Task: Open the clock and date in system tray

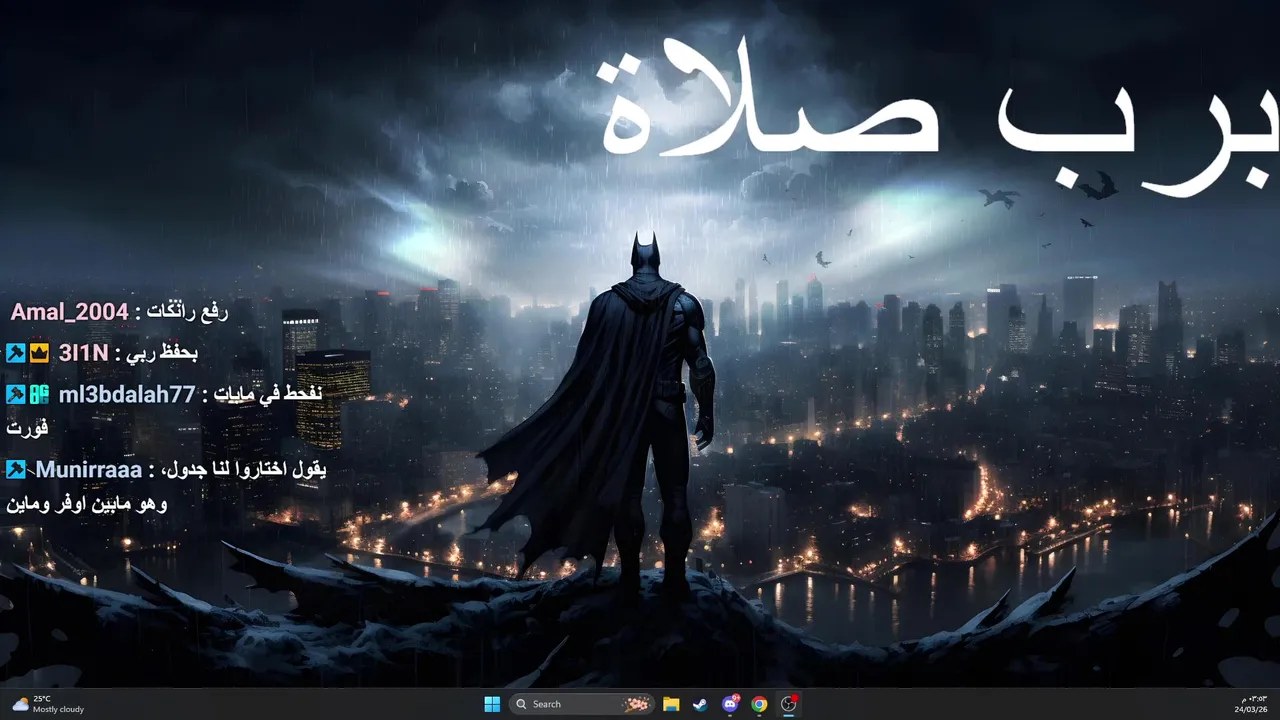Action: [x=1253, y=704]
